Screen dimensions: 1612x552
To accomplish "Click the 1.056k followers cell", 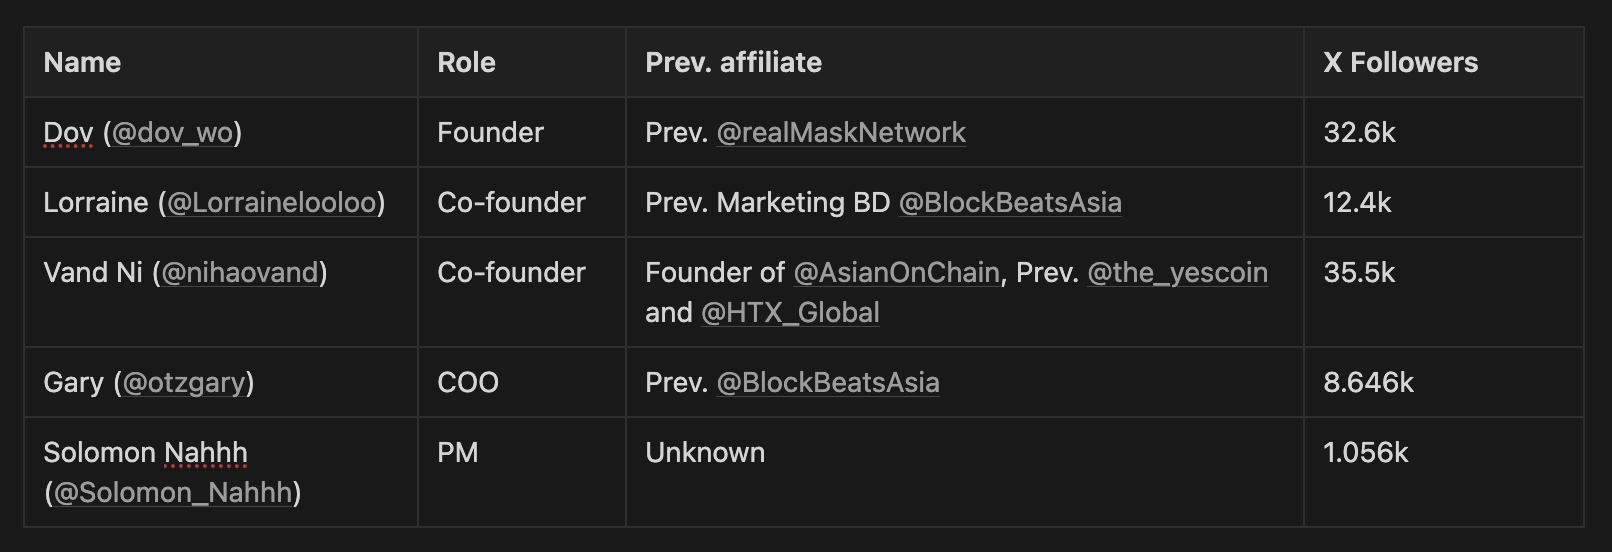I will [1365, 453].
